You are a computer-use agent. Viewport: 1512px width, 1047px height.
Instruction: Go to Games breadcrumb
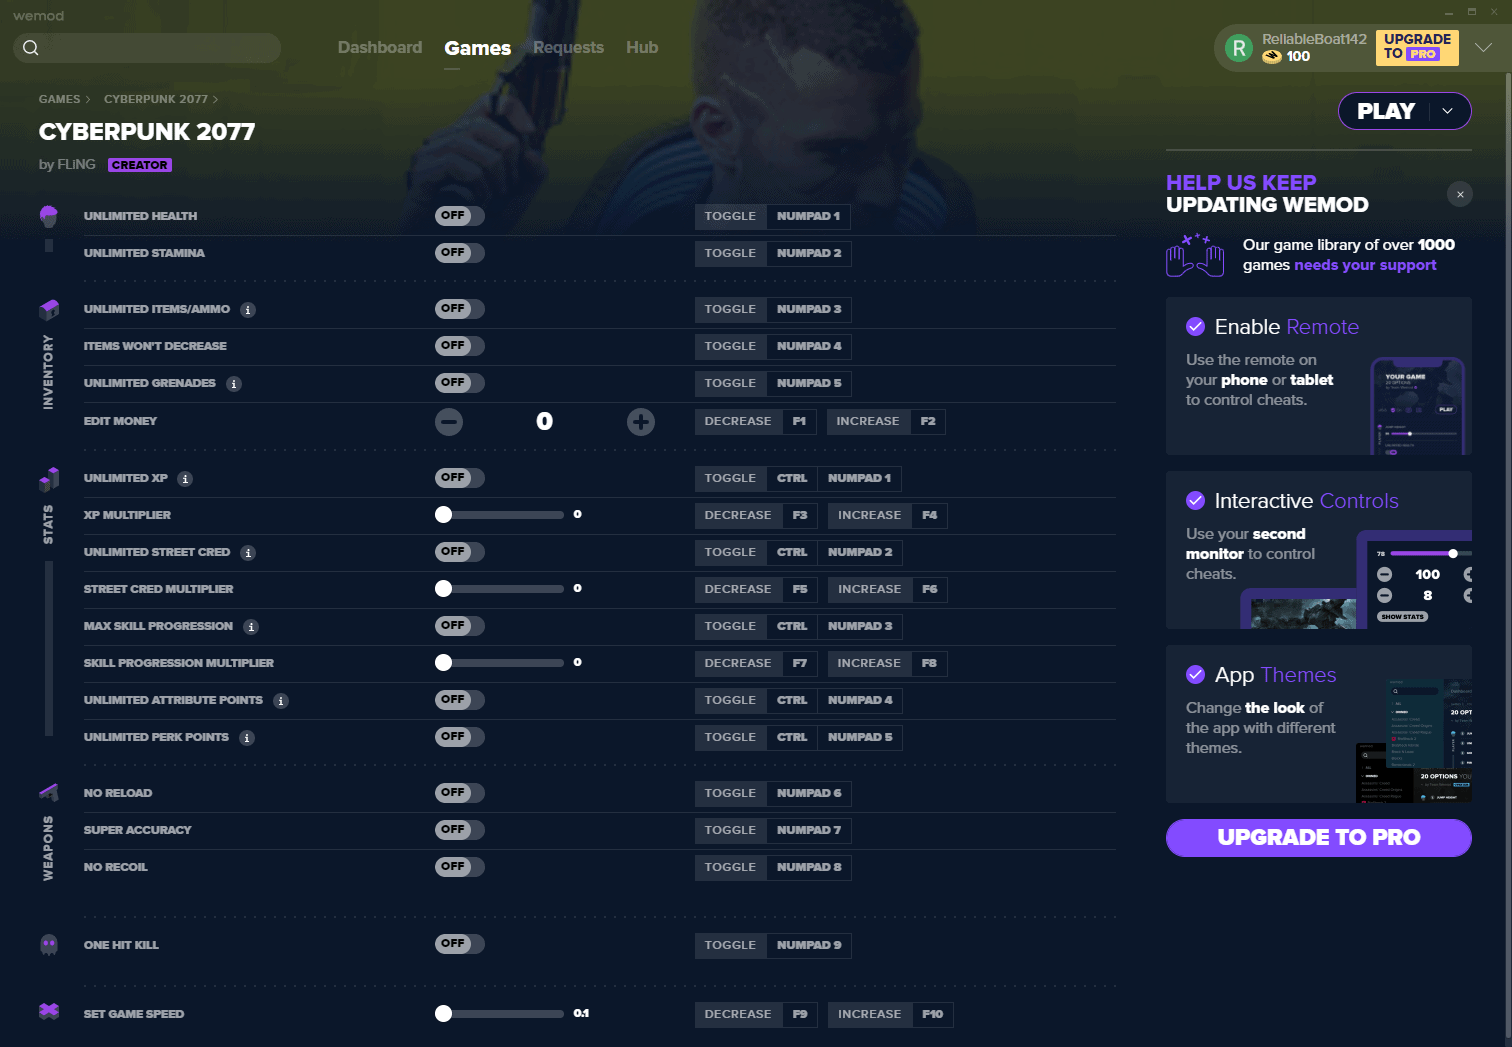(x=59, y=99)
